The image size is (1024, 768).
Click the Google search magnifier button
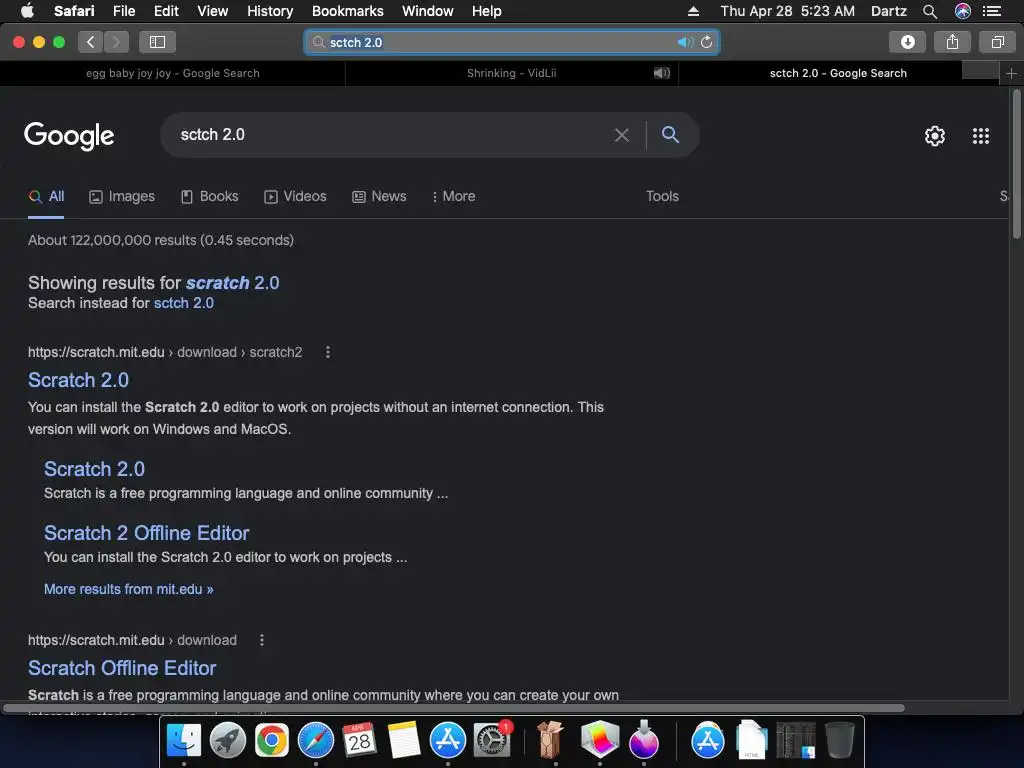click(x=670, y=135)
